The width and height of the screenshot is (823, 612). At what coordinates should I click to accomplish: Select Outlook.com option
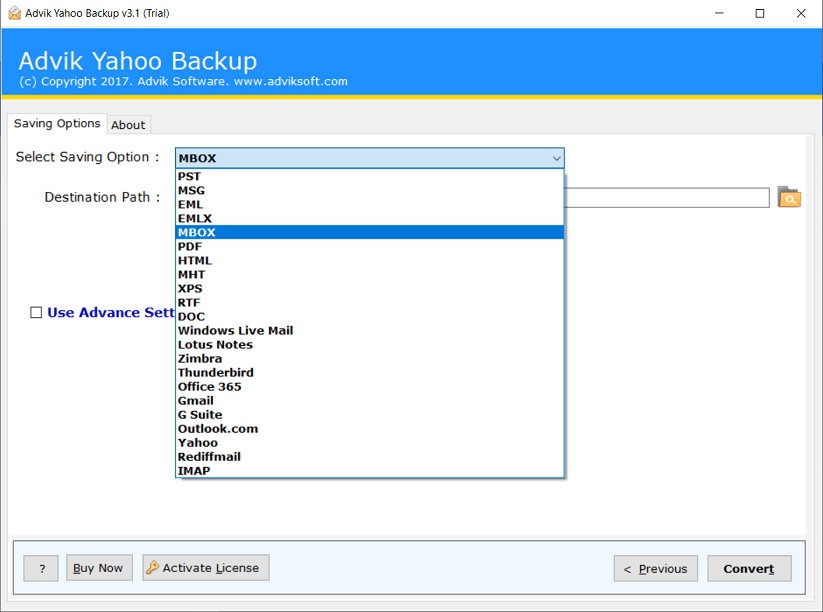point(370,429)
